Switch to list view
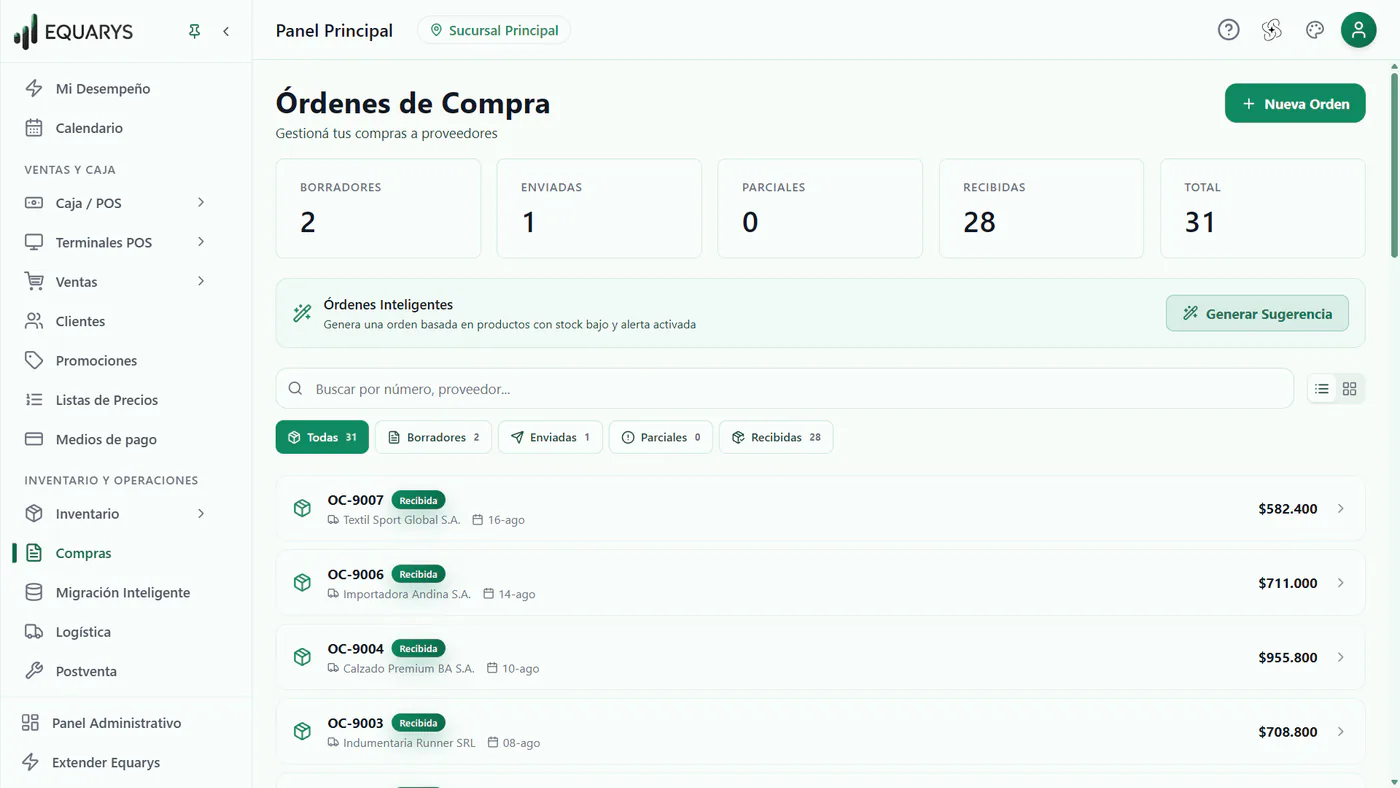The height and width of the screenshot is (788, 1400). tap(1322, 388)
